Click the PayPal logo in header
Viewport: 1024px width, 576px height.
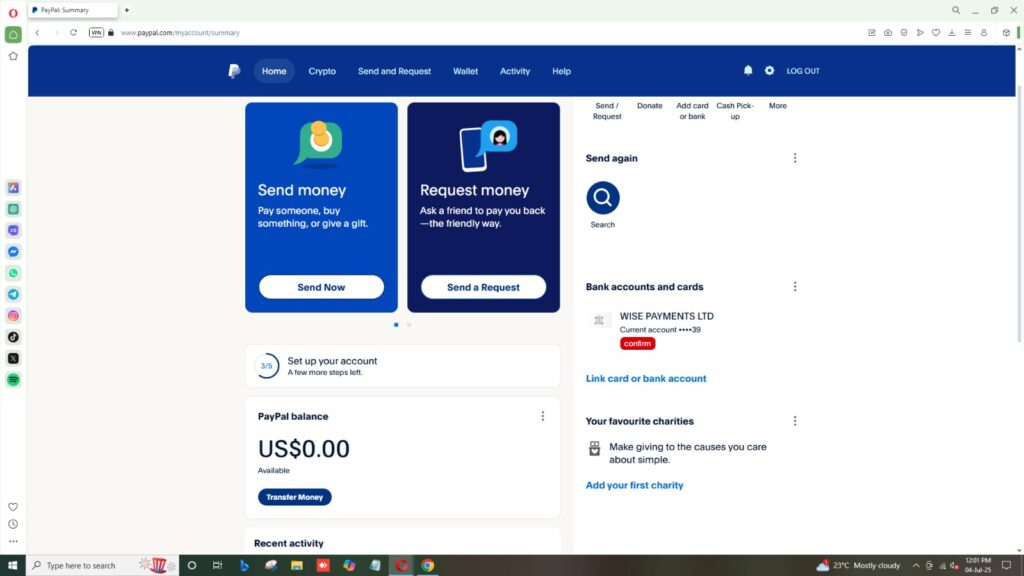(x=234, y=71)
